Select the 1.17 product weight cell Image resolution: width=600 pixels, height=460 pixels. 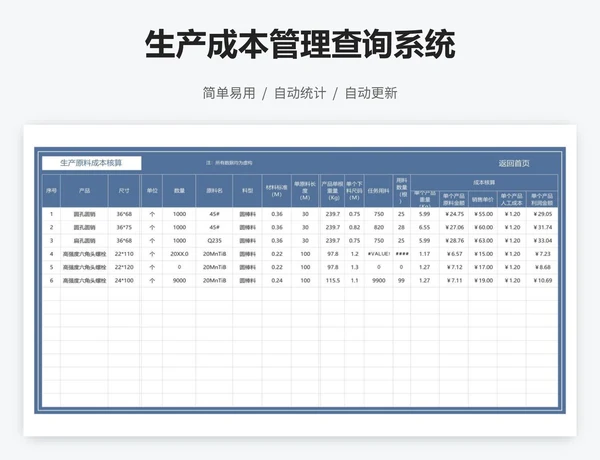coord(425,254)
